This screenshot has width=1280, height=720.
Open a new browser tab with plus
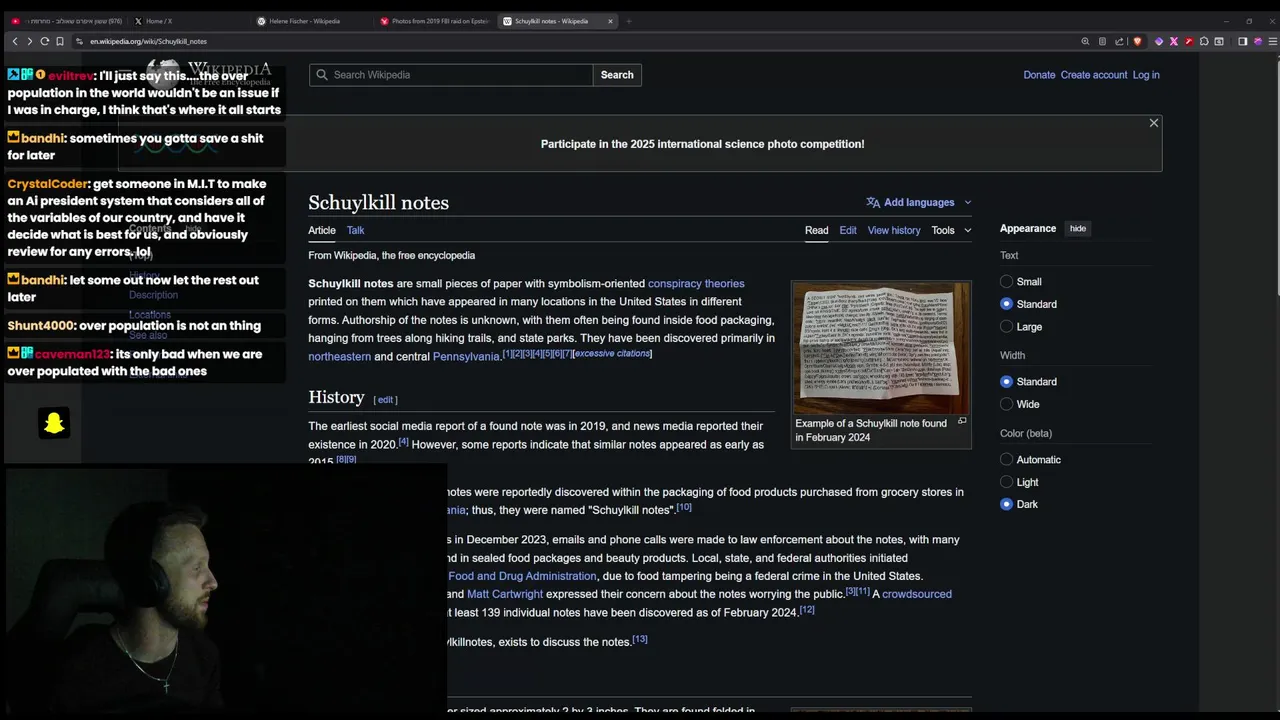coord(629,21)
